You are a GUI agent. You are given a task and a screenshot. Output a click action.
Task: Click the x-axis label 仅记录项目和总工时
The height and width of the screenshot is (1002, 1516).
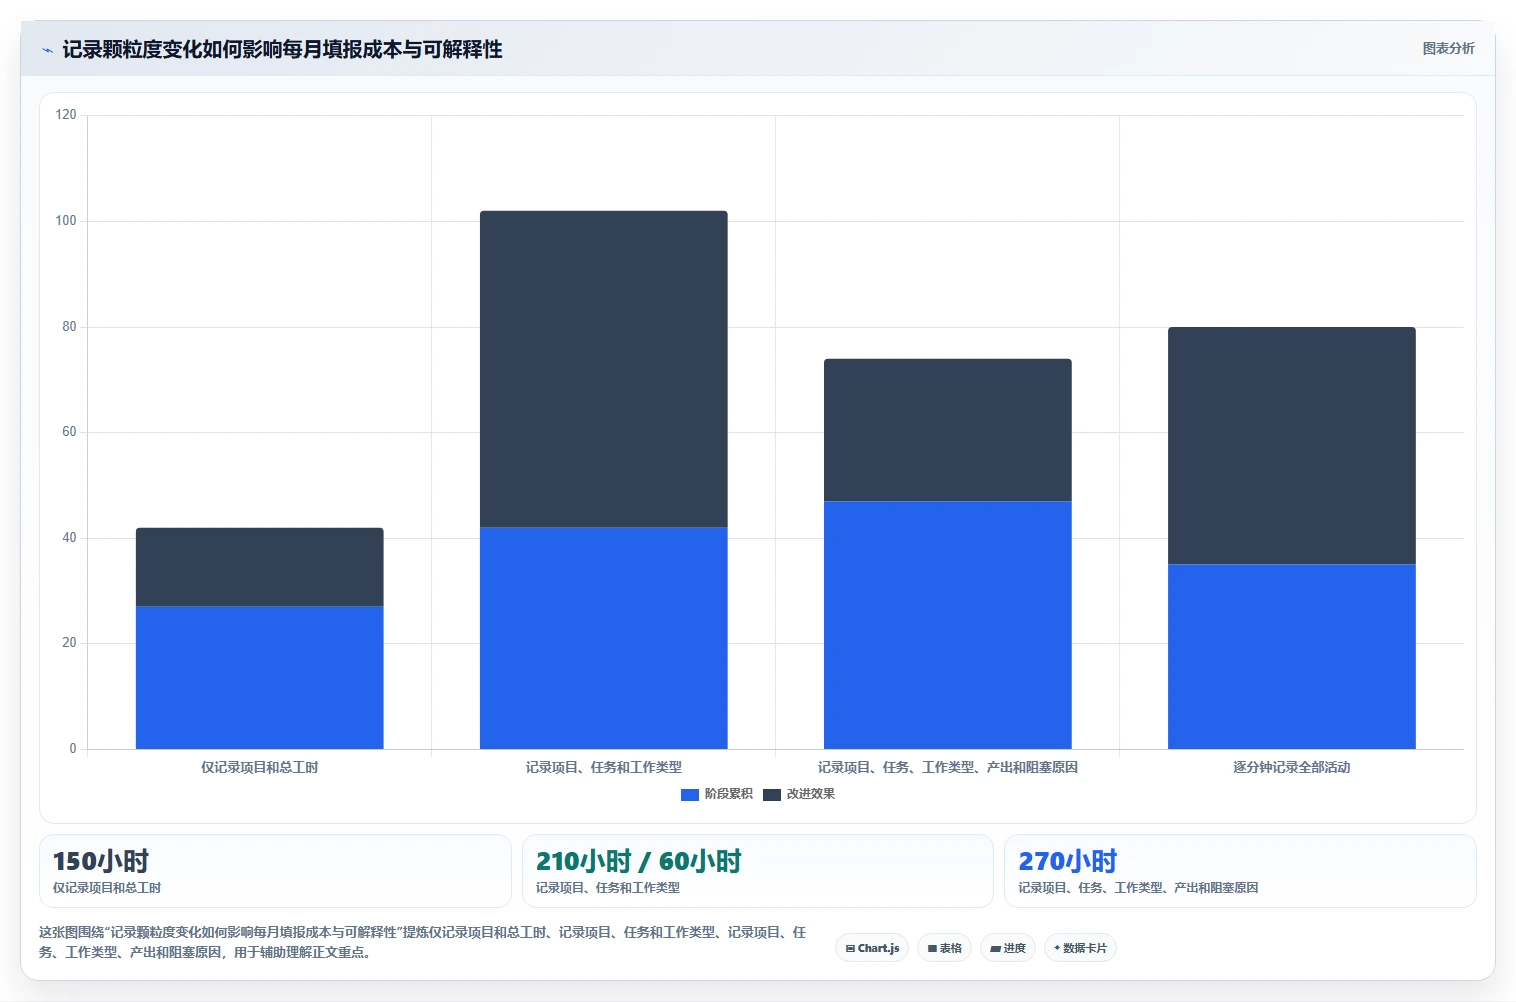pyautogui.click(x=260, y=767)
